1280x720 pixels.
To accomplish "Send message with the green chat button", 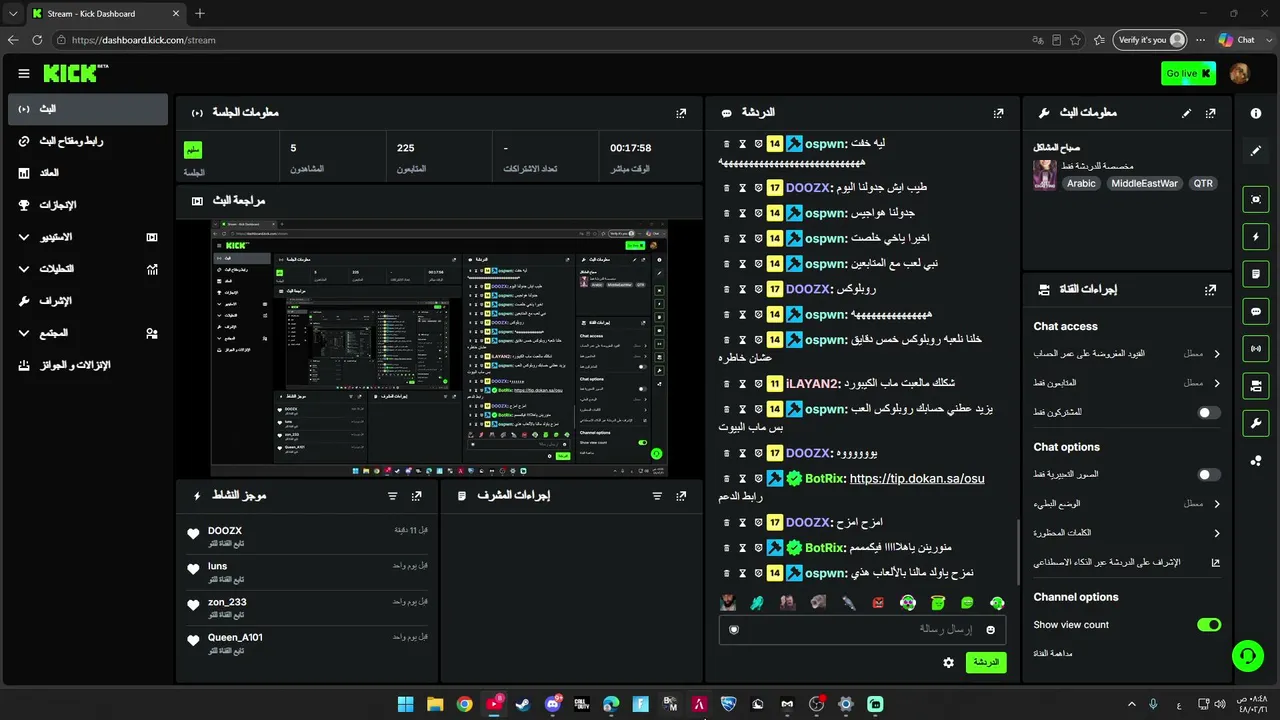I will (986, 662).
